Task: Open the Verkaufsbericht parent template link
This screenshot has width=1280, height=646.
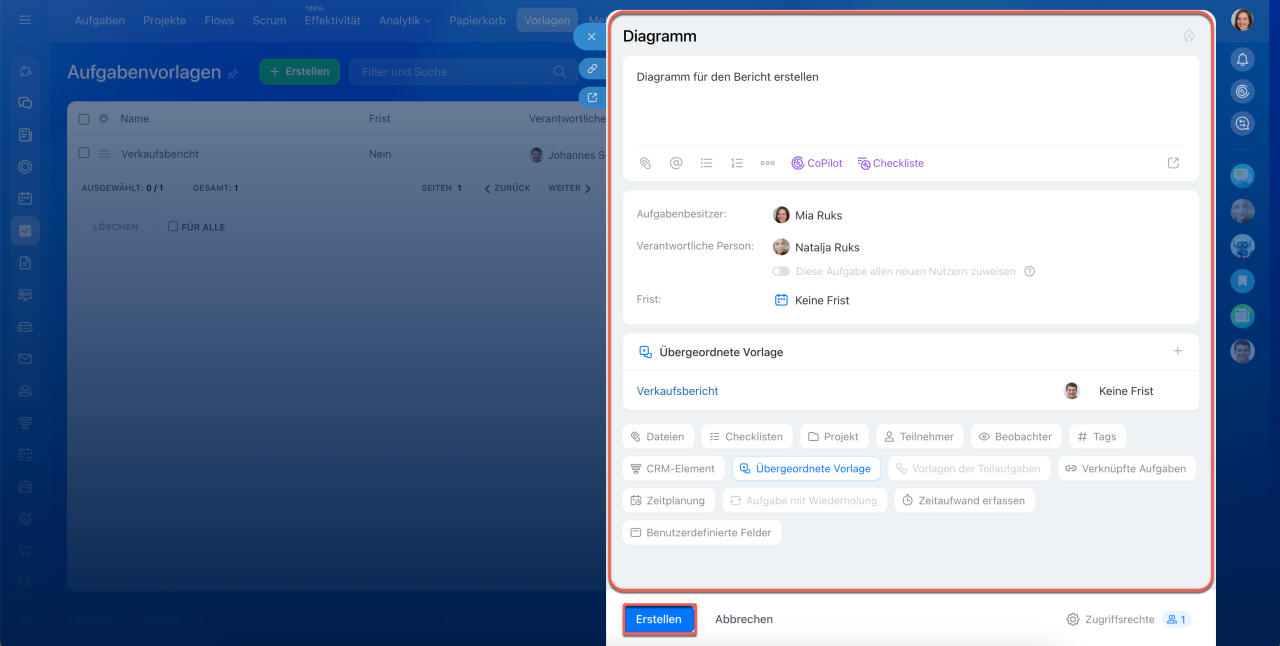Action: coord(677,391)
